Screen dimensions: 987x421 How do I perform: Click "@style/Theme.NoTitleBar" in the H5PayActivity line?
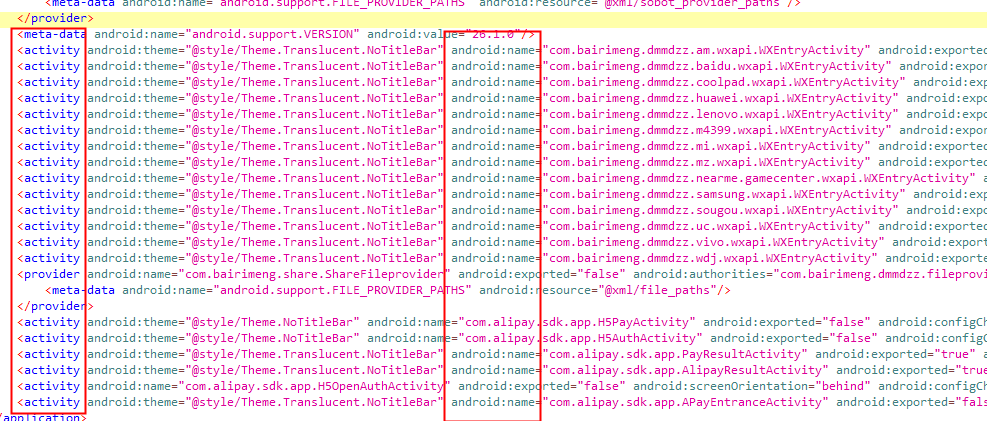tap(273, 323)
